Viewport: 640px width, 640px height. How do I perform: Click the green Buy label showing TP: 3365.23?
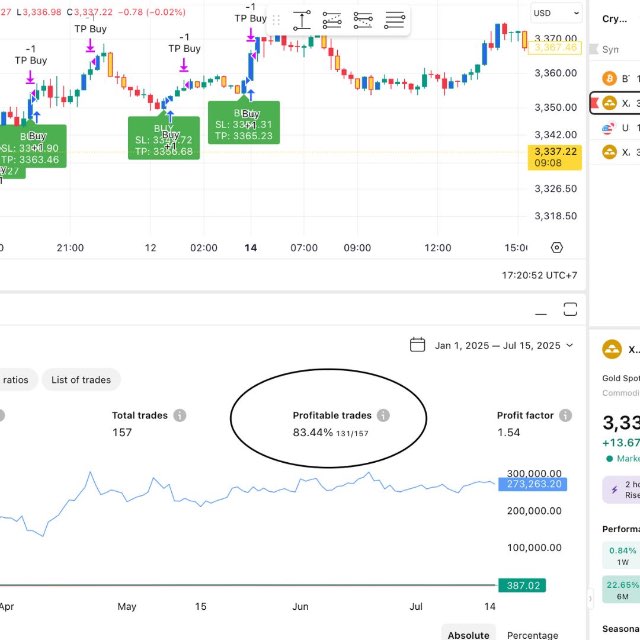click(244, 123)
